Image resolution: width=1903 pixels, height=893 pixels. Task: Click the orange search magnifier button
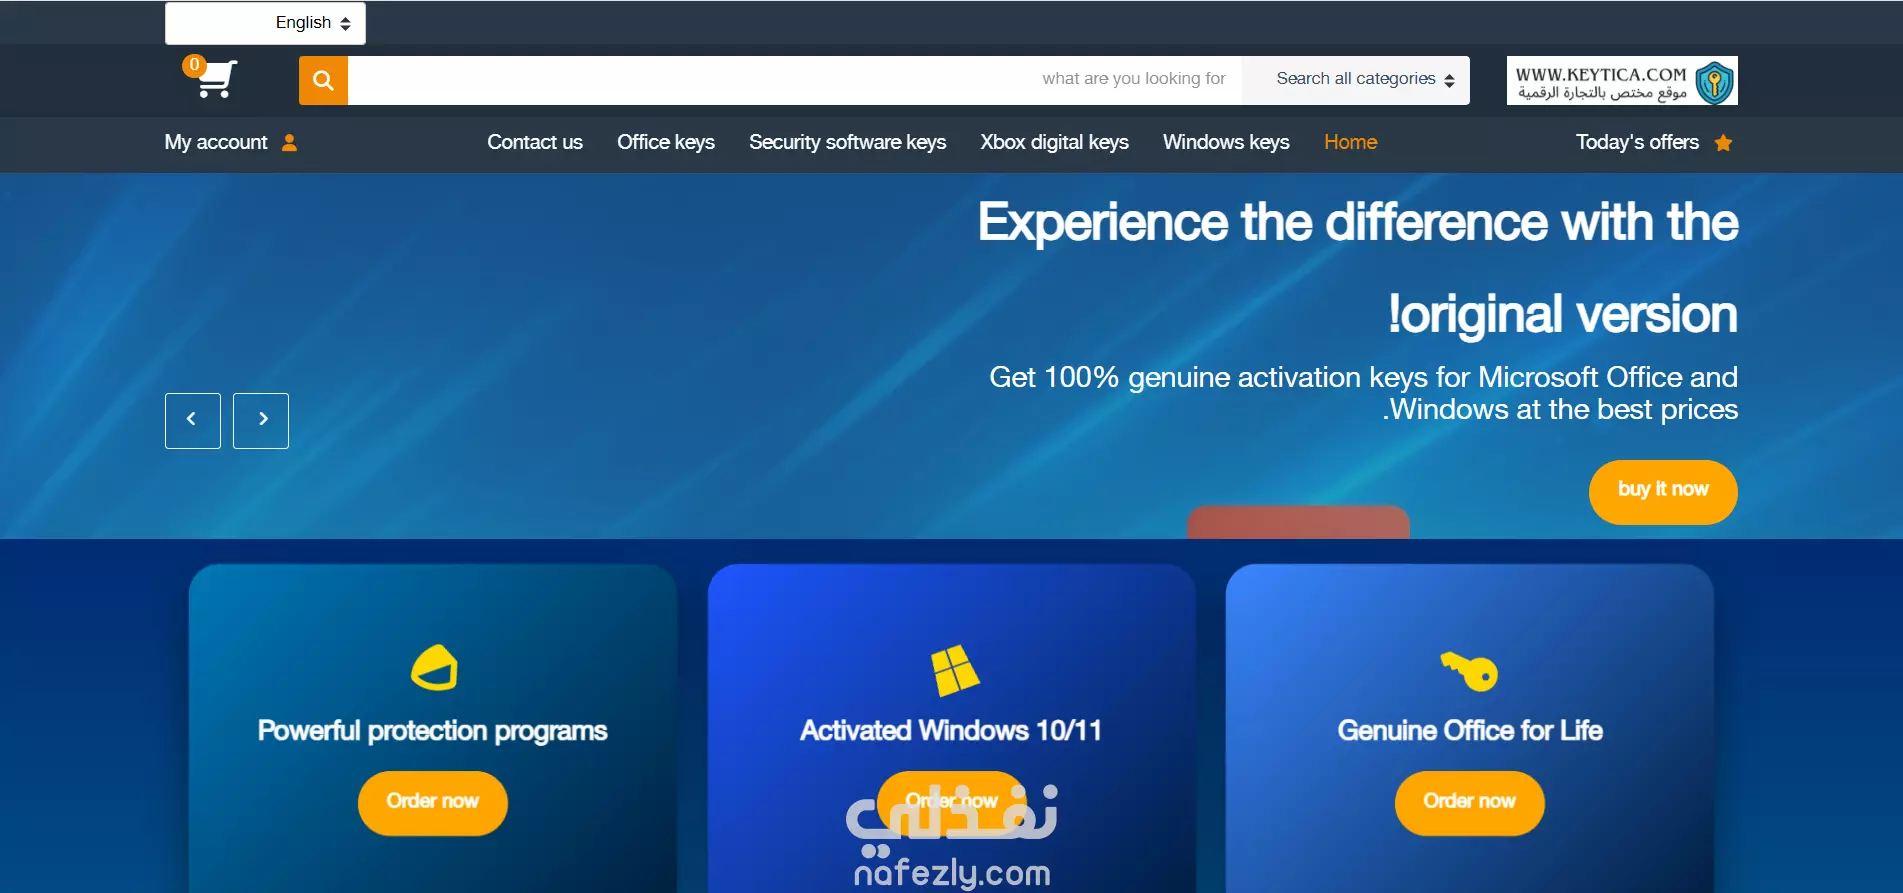[x=323, y=80]
